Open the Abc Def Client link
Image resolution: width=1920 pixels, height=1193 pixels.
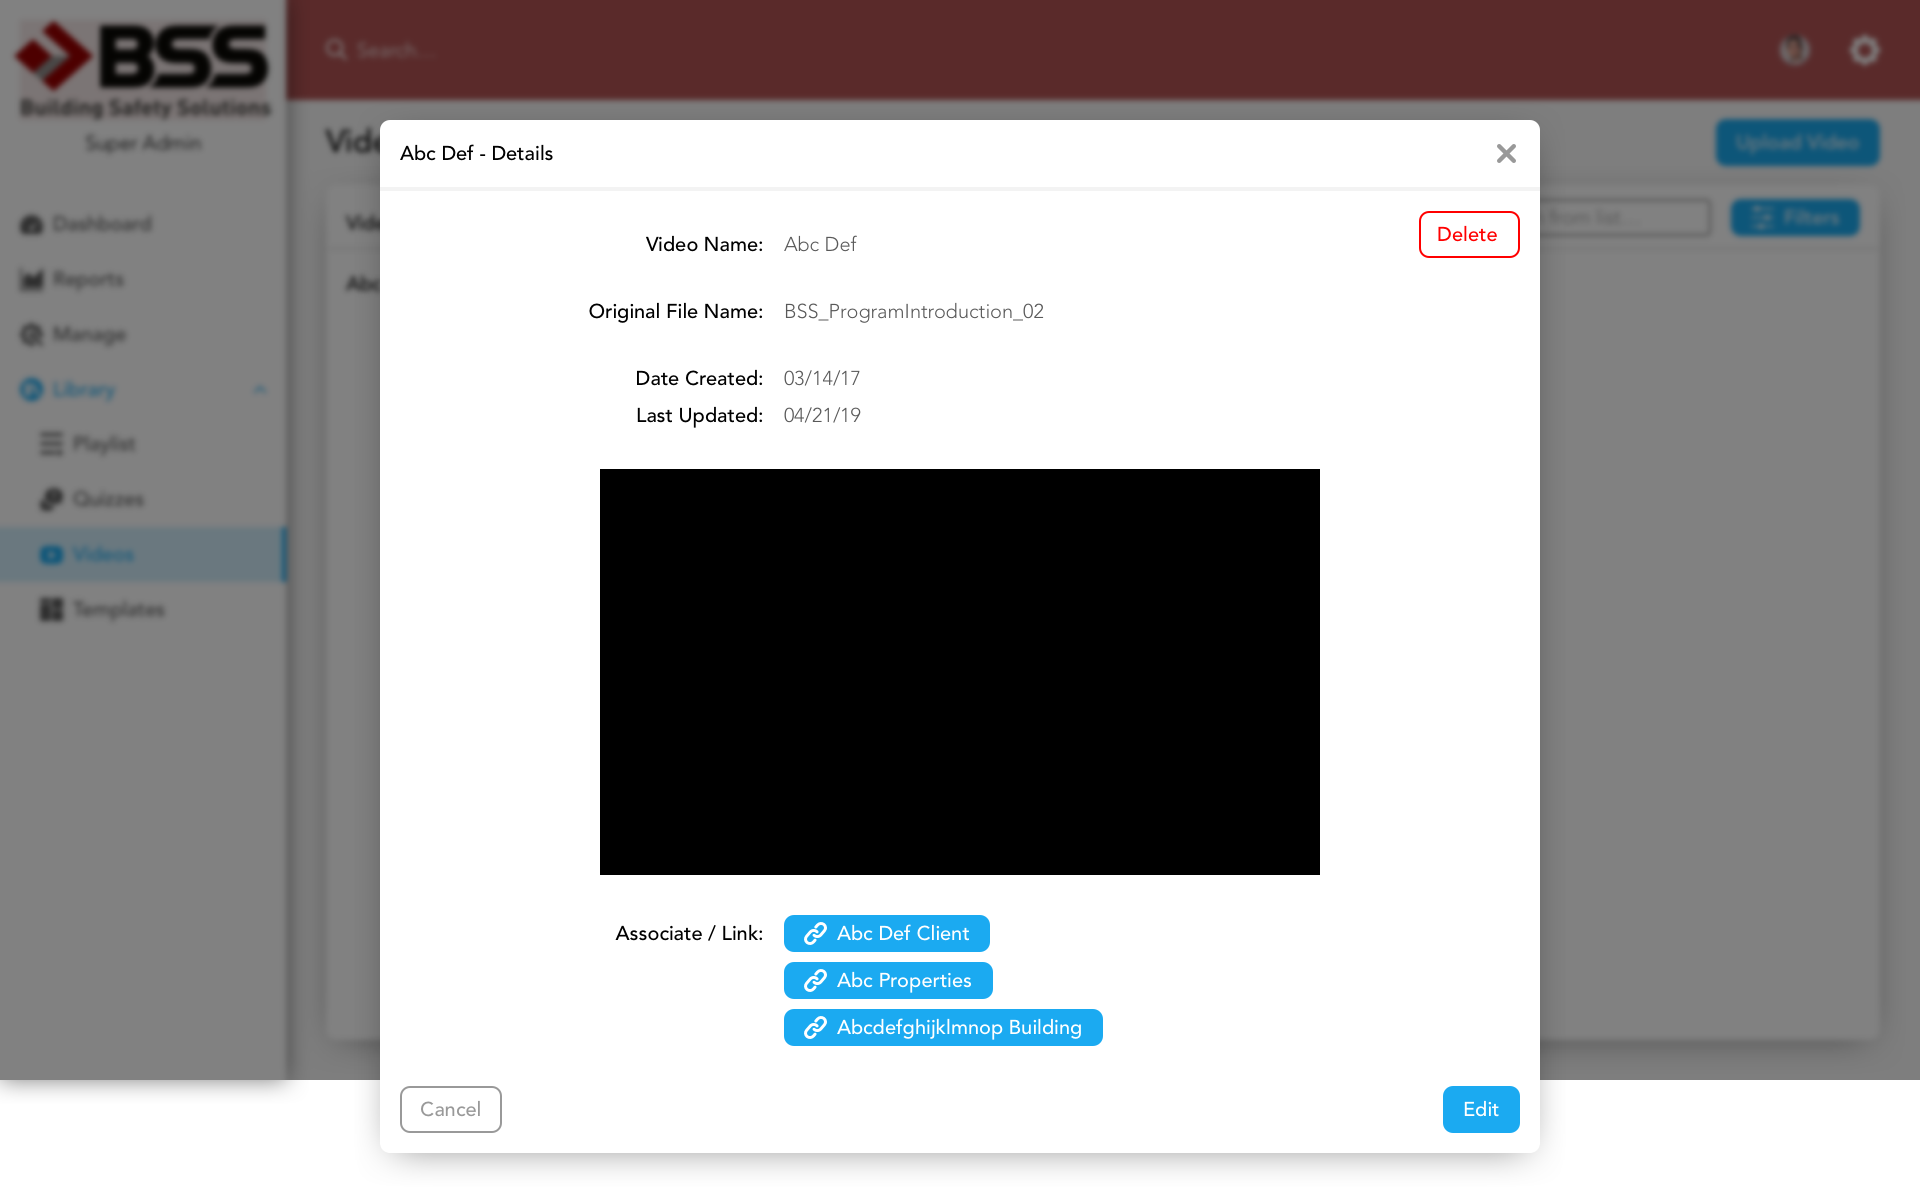[x=886, y=933]
